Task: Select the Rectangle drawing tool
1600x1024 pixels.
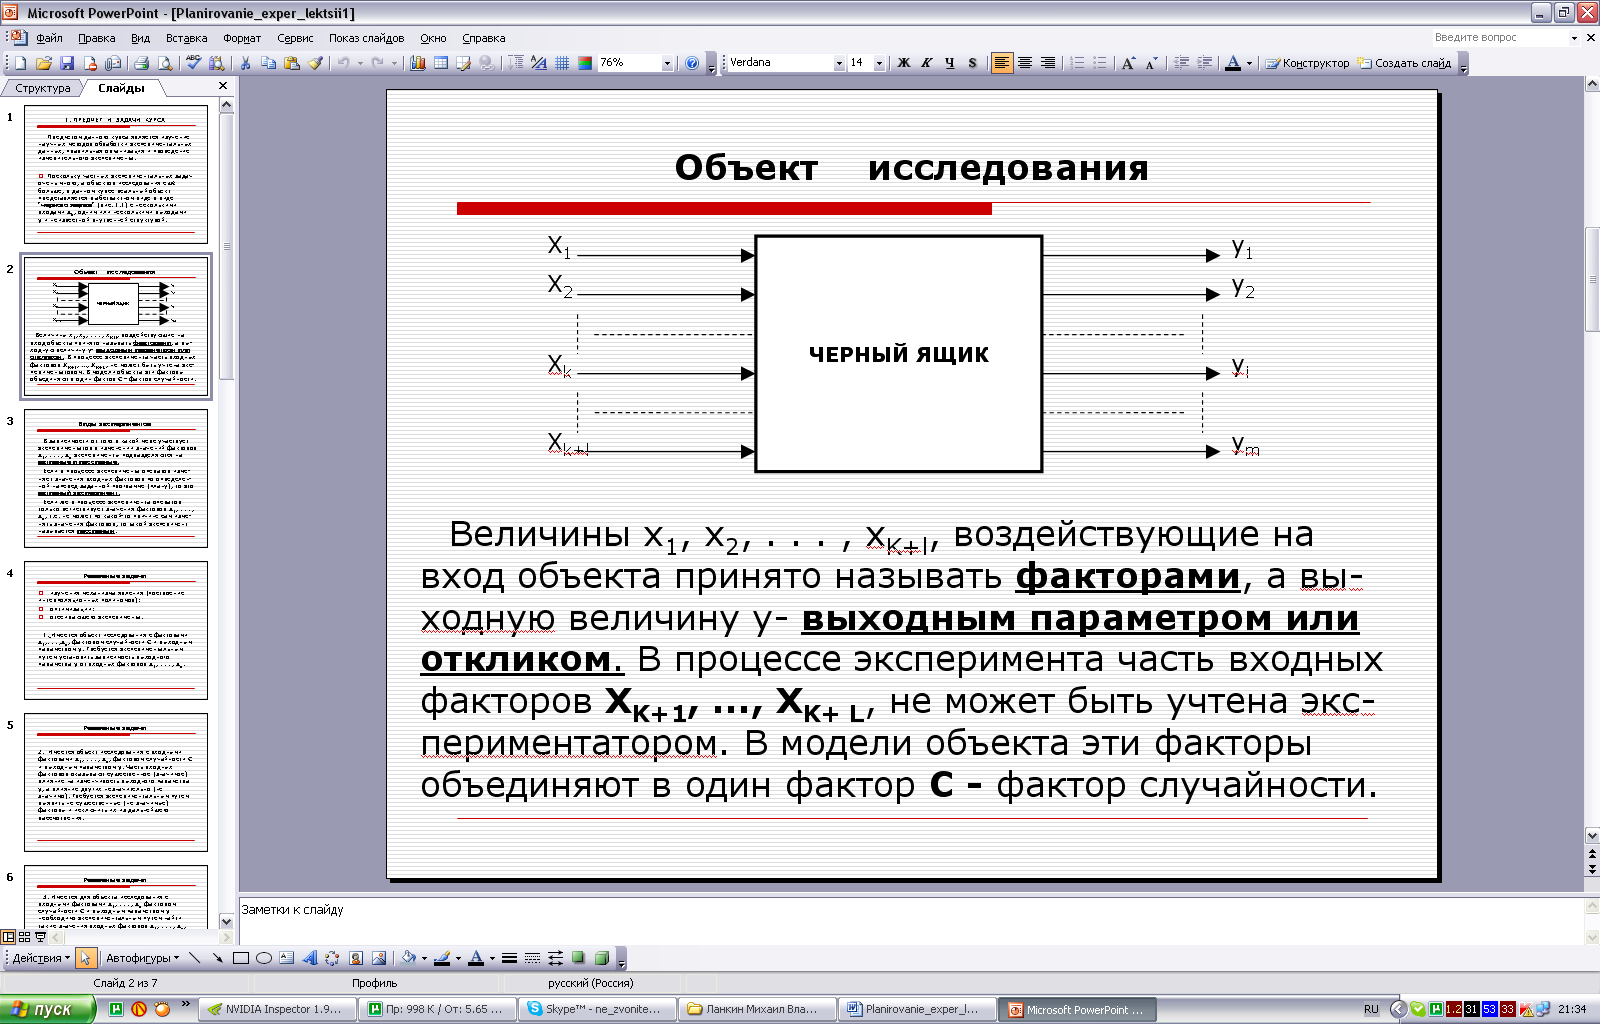Action: click(x=240, y=958)
